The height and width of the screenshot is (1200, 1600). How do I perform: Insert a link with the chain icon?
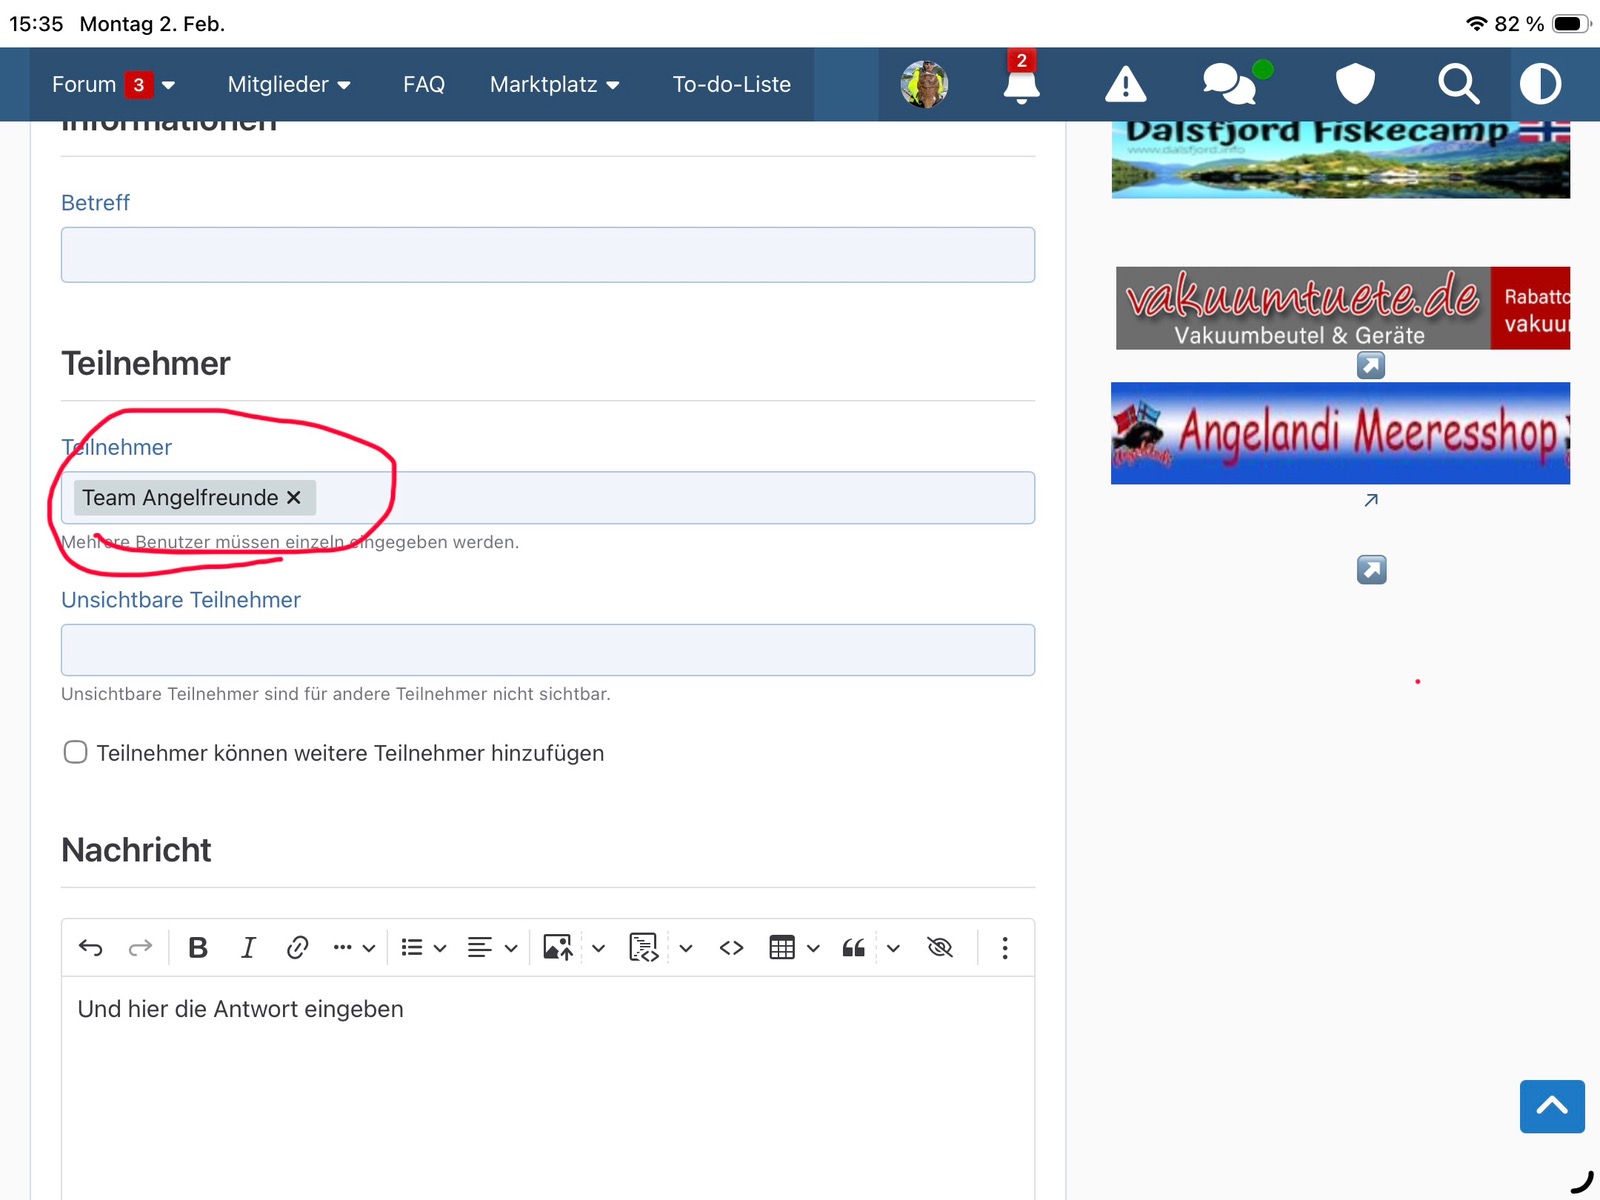pos(297,947)
